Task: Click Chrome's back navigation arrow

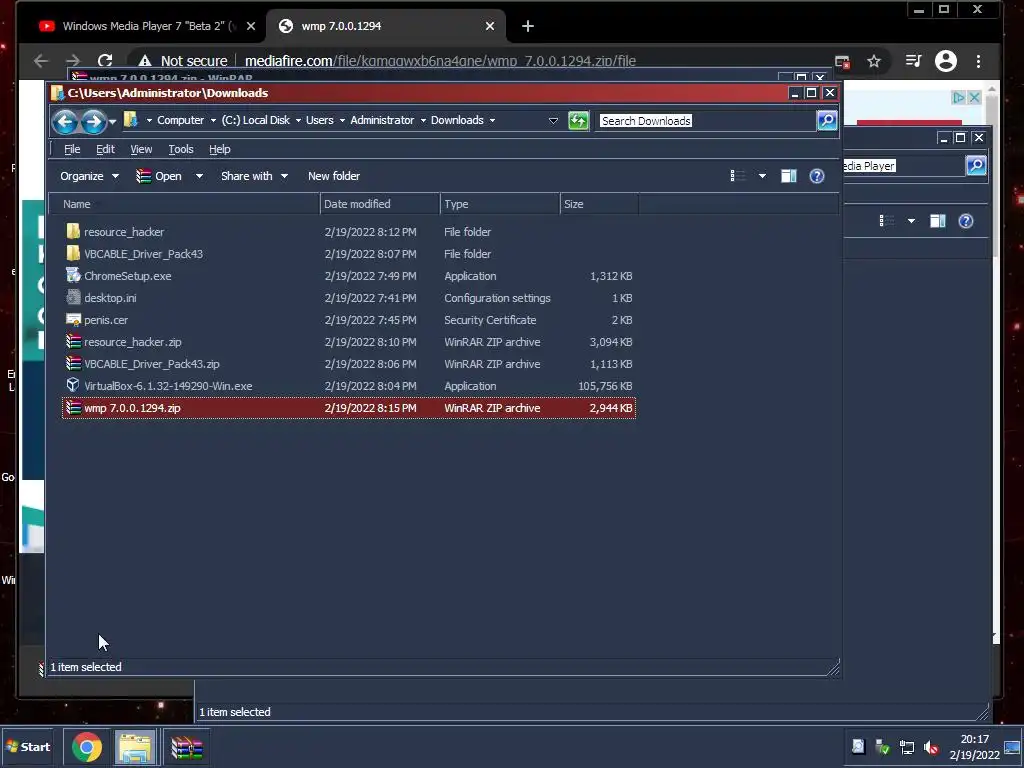Action: 40,61
